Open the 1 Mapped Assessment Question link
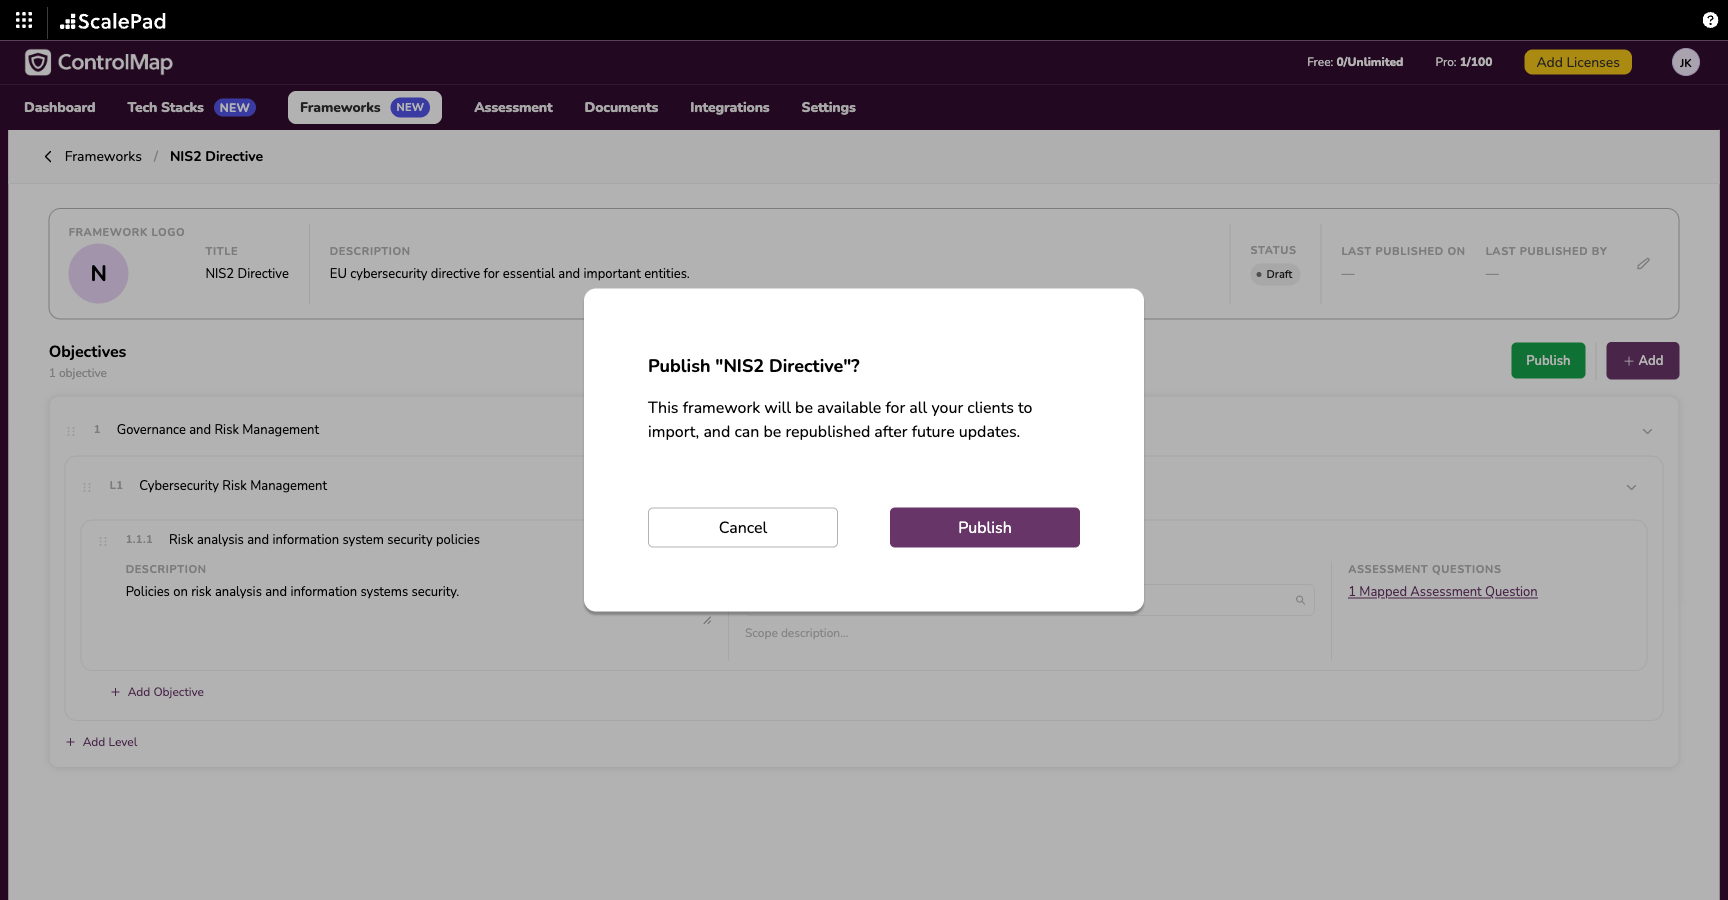This screenshot has height=900, width=1728. (1443, 592)
